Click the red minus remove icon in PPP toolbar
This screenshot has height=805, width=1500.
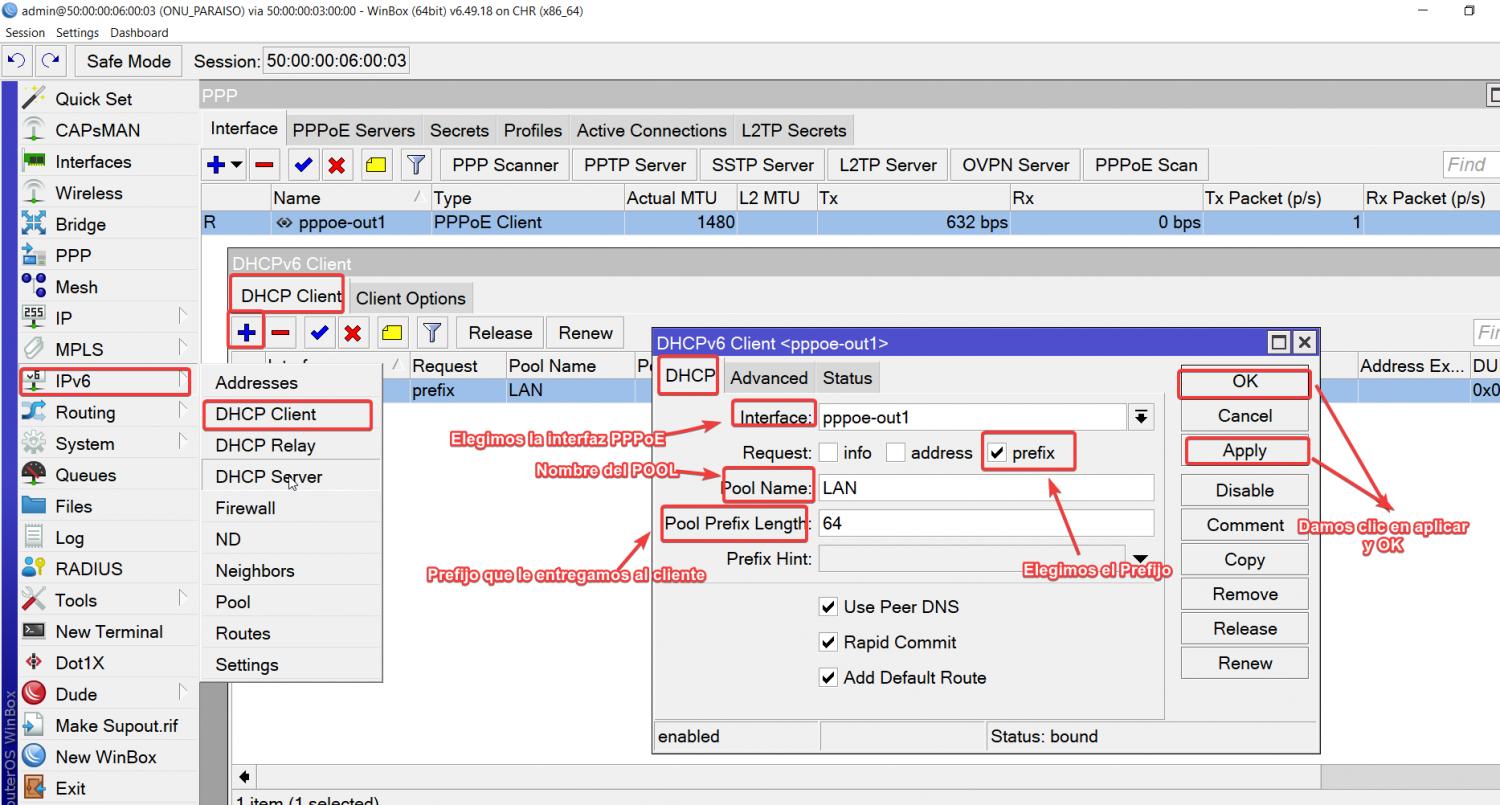[265, 165]
